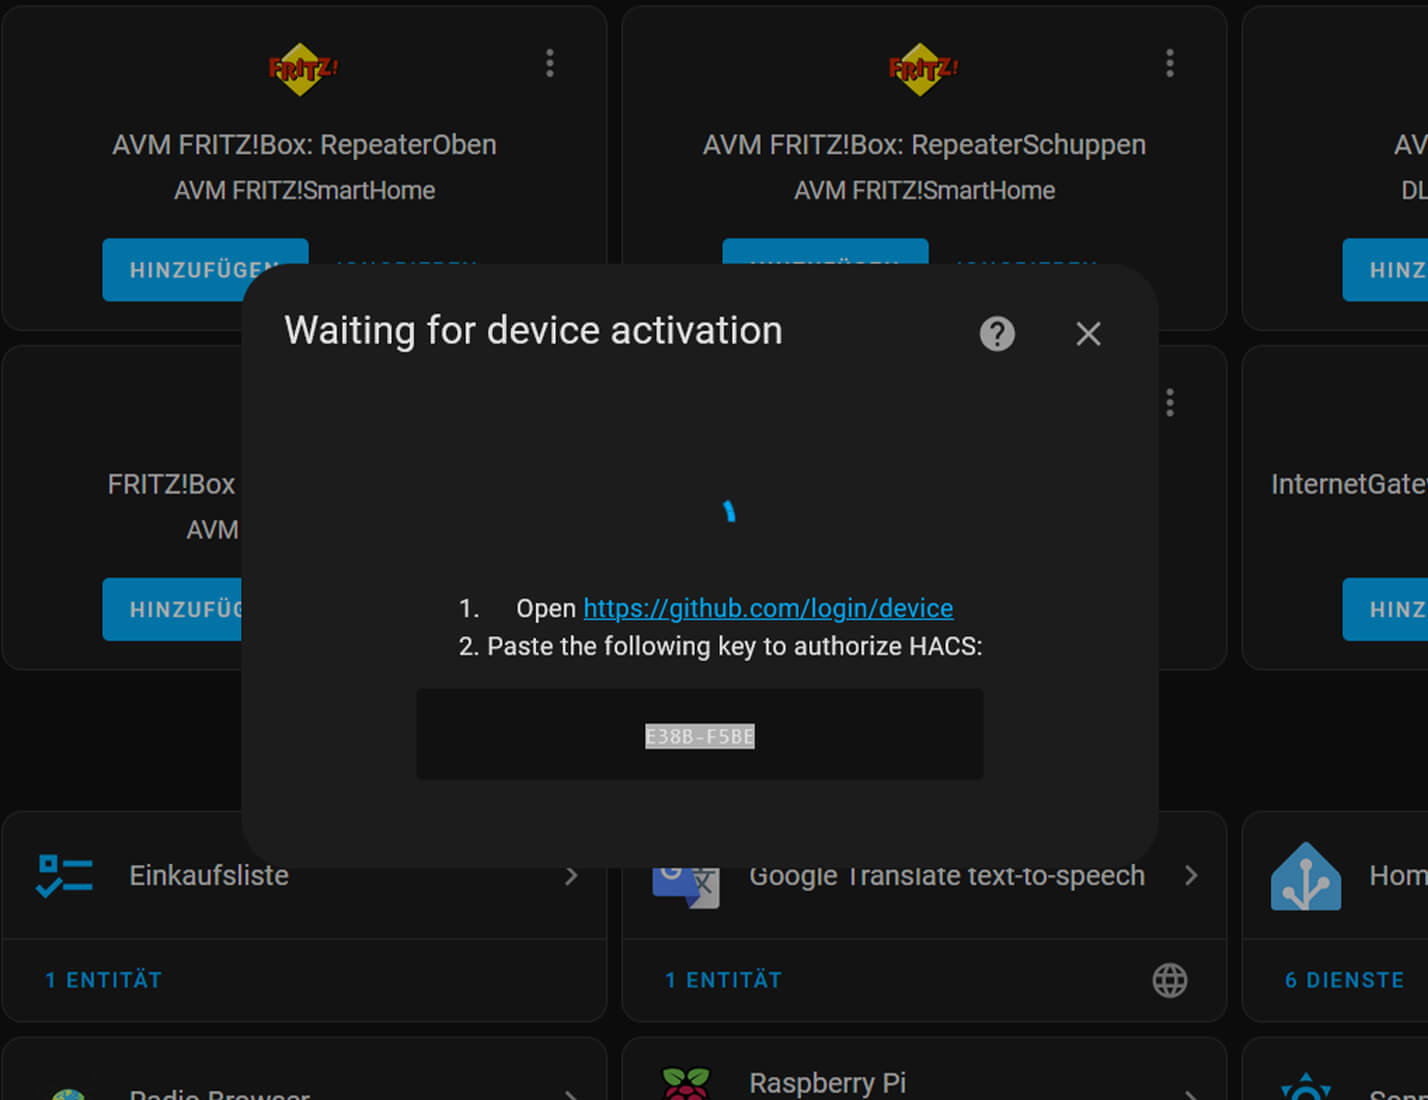Click the Raspberry Pi logo icon

click(686, 1084)
